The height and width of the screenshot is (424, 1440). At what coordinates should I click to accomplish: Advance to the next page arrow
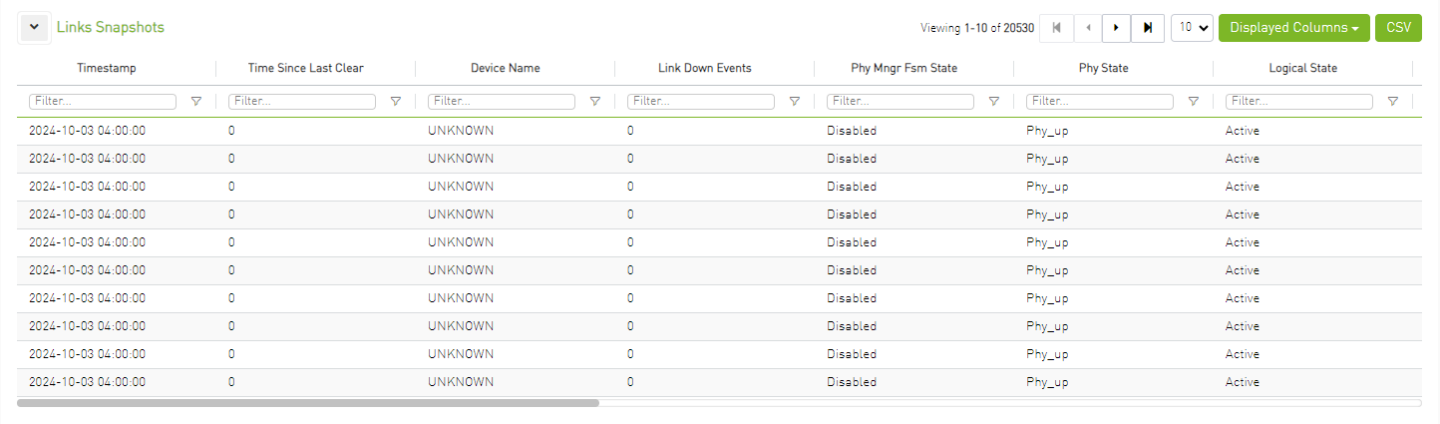click(x=1117, y=28)
